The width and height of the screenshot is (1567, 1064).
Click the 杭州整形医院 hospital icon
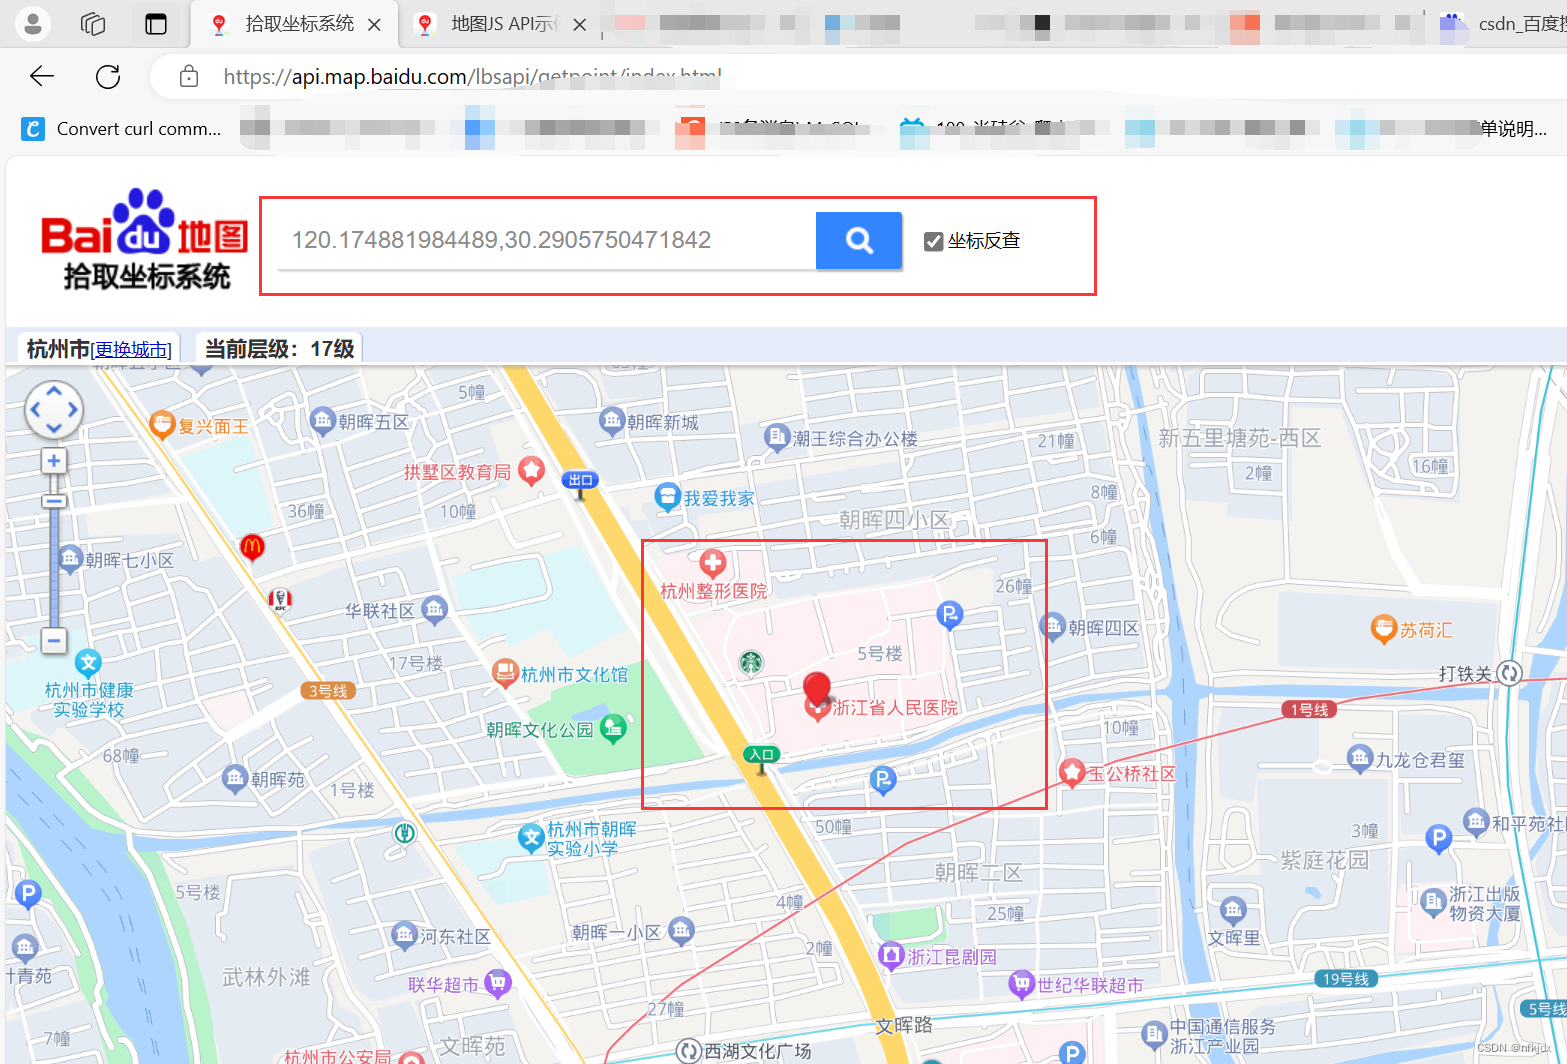coord(712,563)
